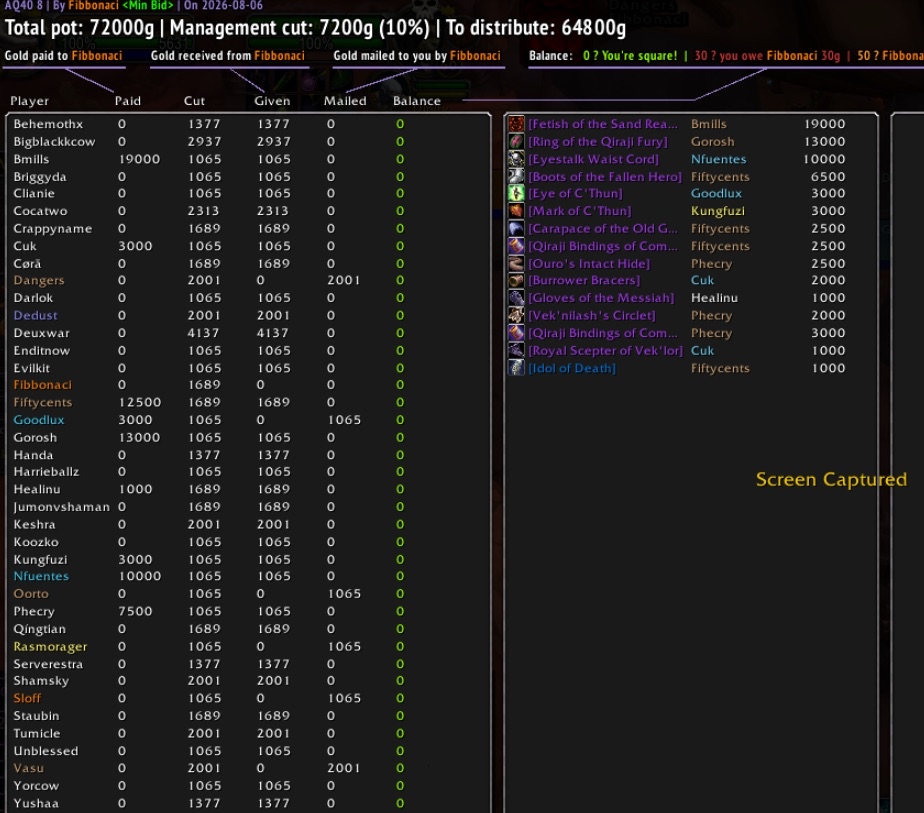Screen dimensions: 924x813
Task: Click the 'Gold paid to Fibbonaci' legend
Action: [x=64, y=56]
